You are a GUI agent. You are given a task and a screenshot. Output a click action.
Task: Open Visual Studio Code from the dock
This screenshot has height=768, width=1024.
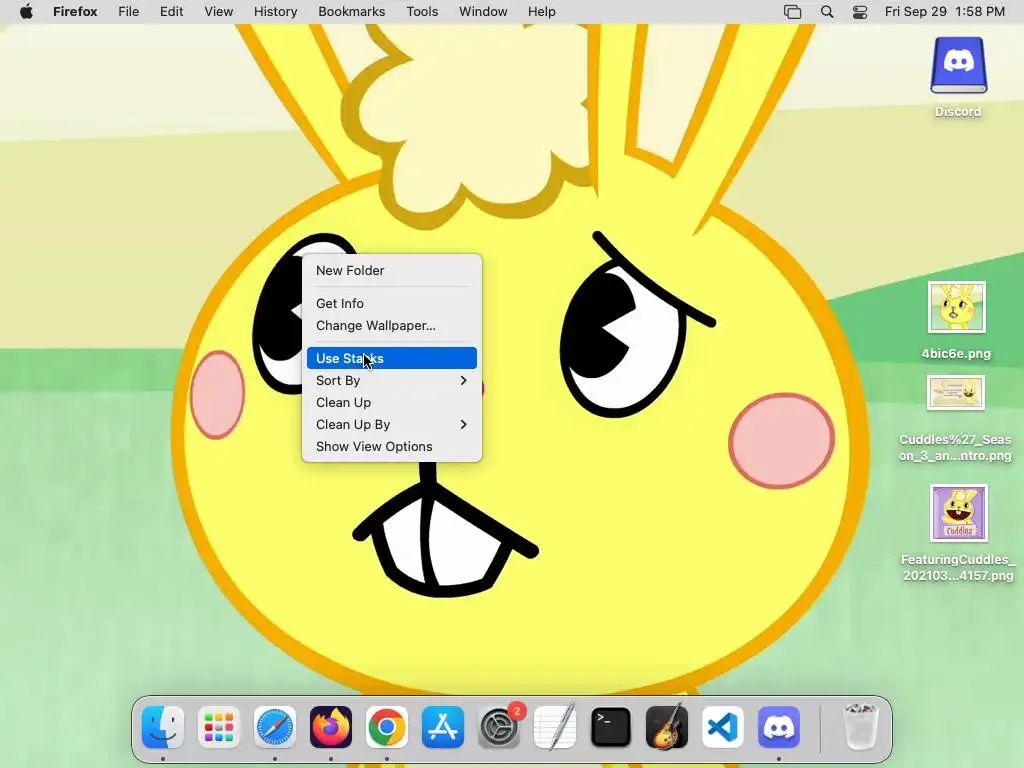tap(723, 727)
